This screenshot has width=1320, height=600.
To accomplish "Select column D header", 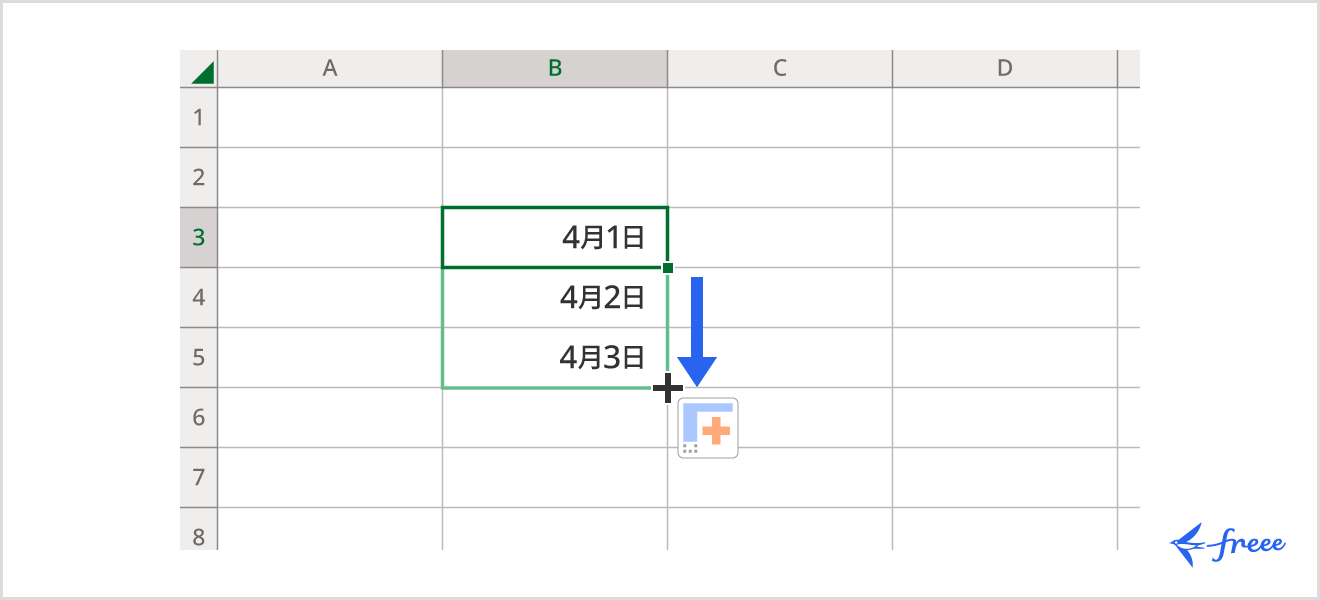I will point(1005,68).
